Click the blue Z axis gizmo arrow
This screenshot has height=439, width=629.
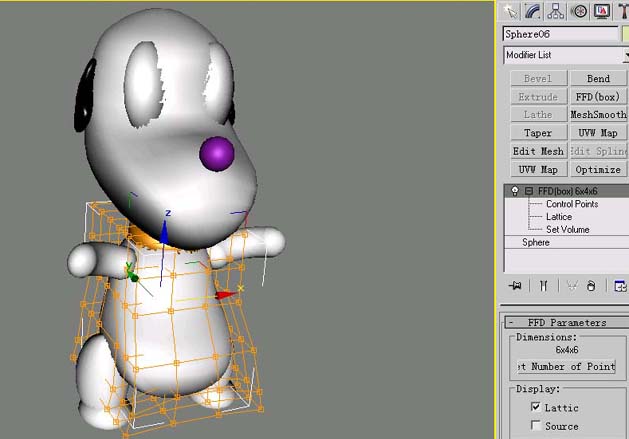164,232
